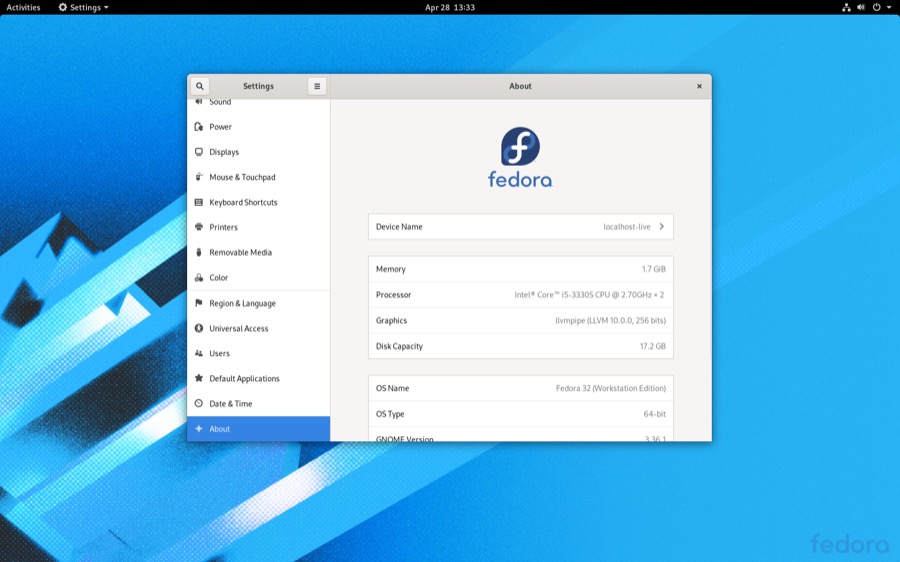Select Power in the sidebar

tap(258, 127)
